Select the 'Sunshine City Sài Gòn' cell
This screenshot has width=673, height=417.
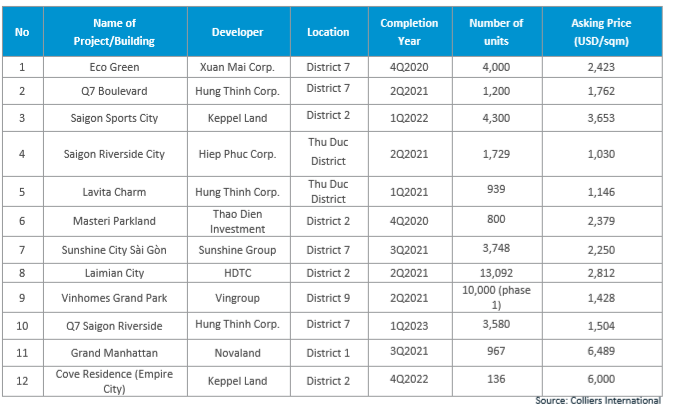pos(115,250)
